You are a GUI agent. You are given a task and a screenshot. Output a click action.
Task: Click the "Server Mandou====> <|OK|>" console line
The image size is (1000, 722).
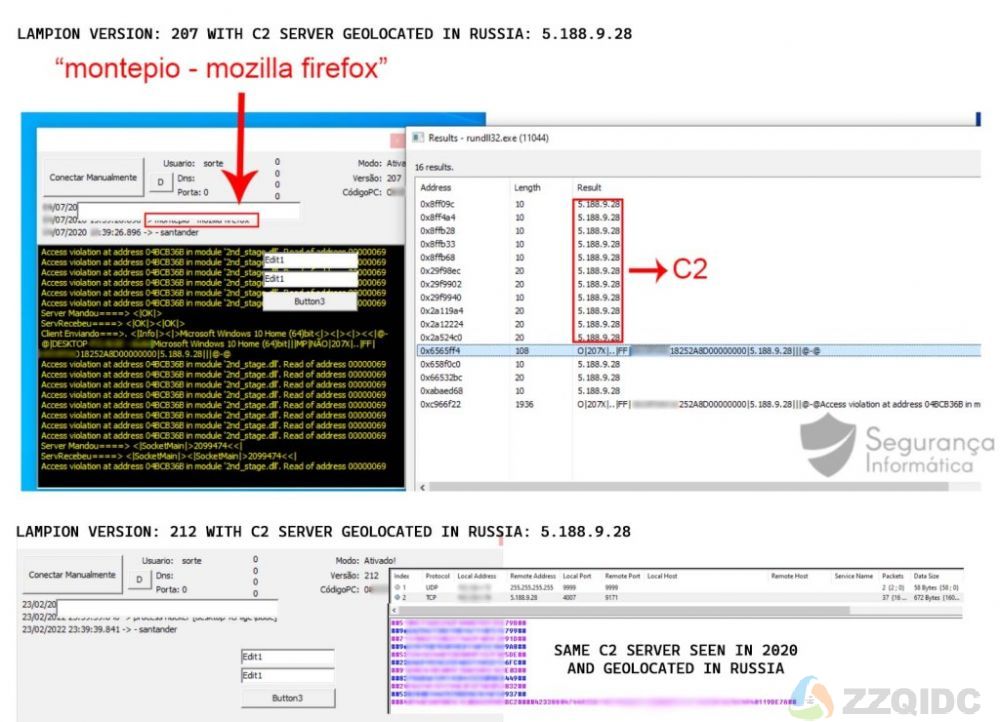(101, 313)
